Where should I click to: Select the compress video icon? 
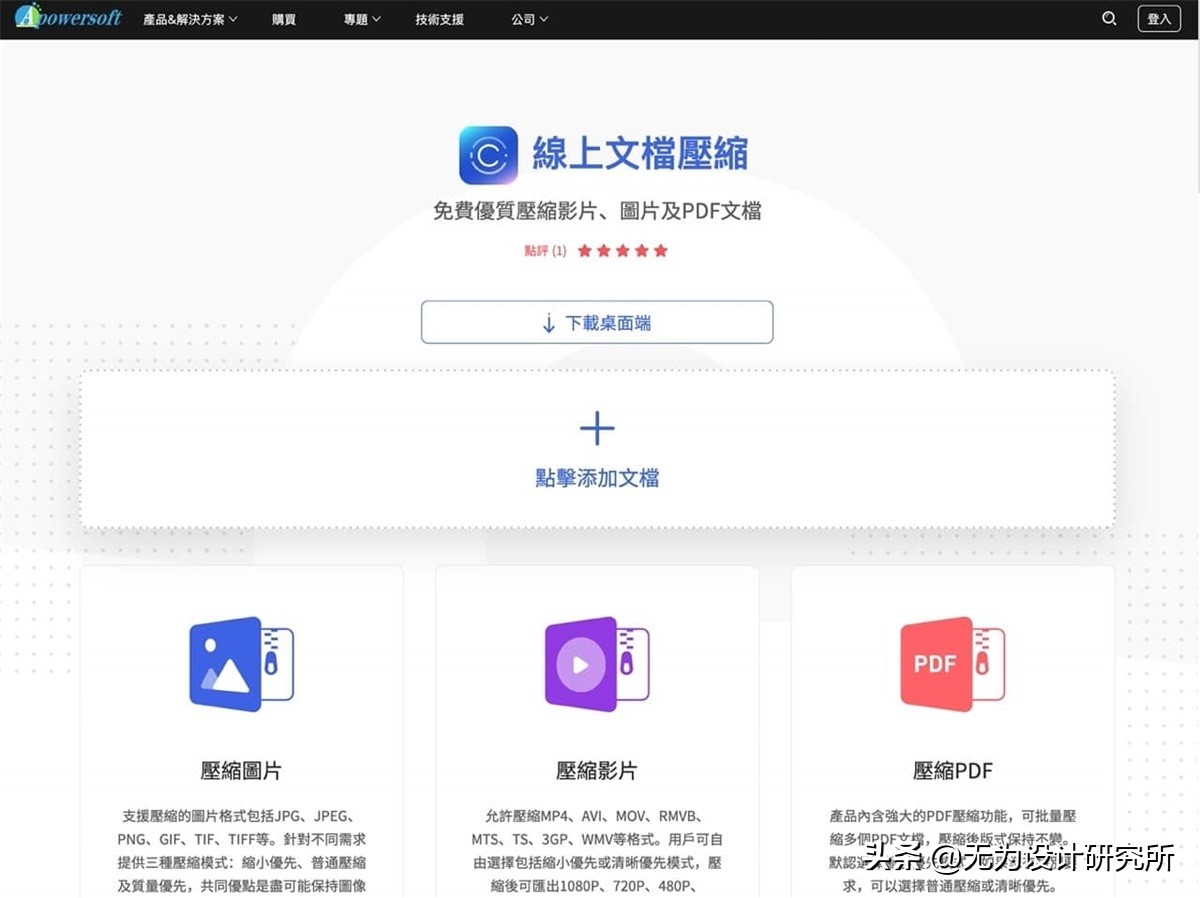click(597, 663)
